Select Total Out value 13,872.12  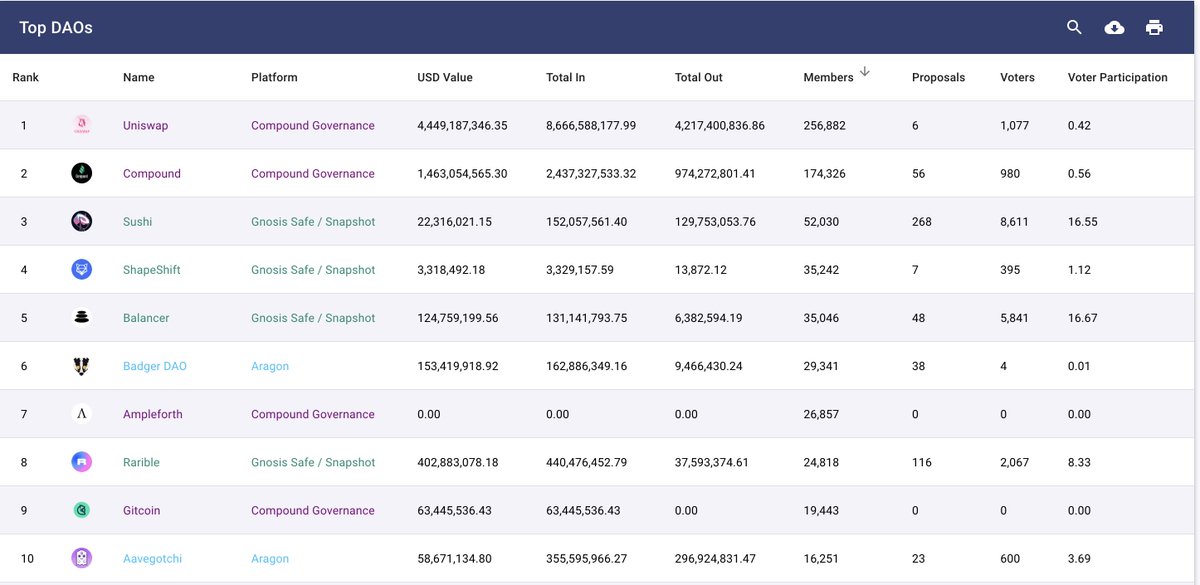pos(701,270)
